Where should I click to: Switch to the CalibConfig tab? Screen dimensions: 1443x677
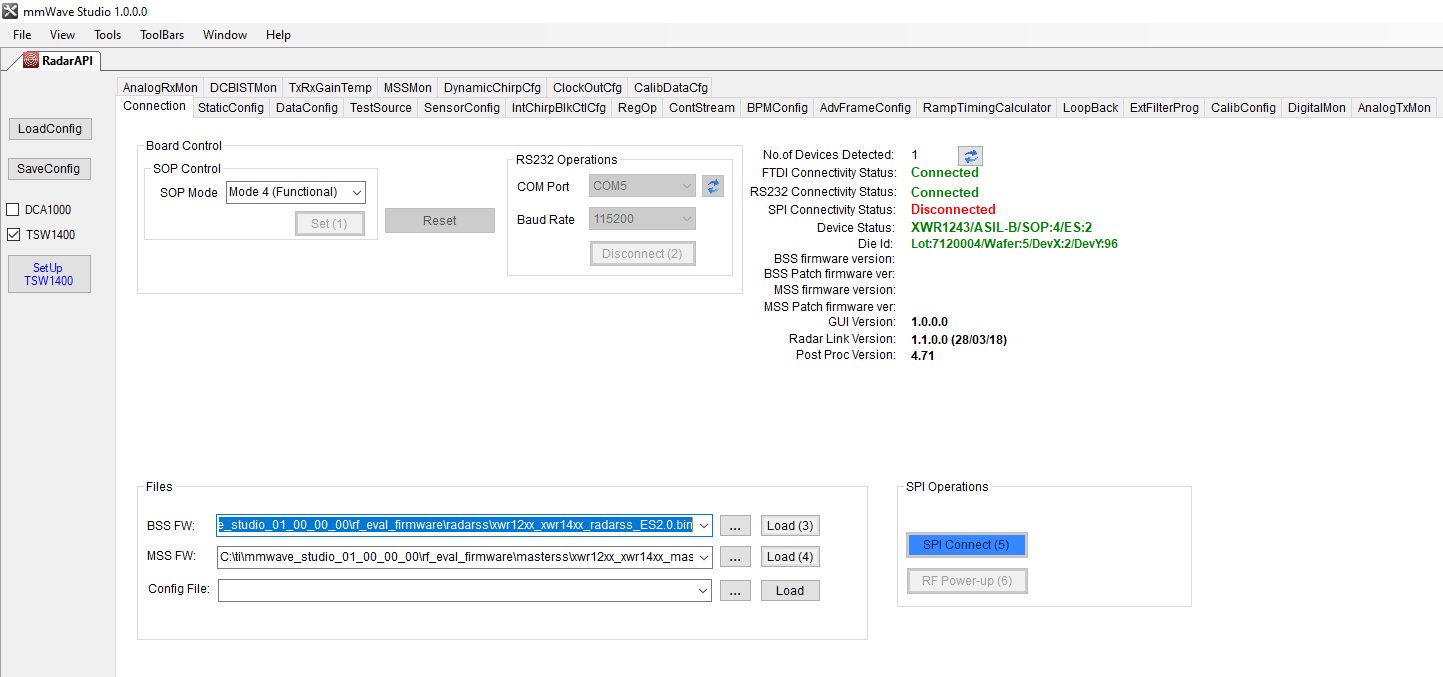[x=1243, y=107]
